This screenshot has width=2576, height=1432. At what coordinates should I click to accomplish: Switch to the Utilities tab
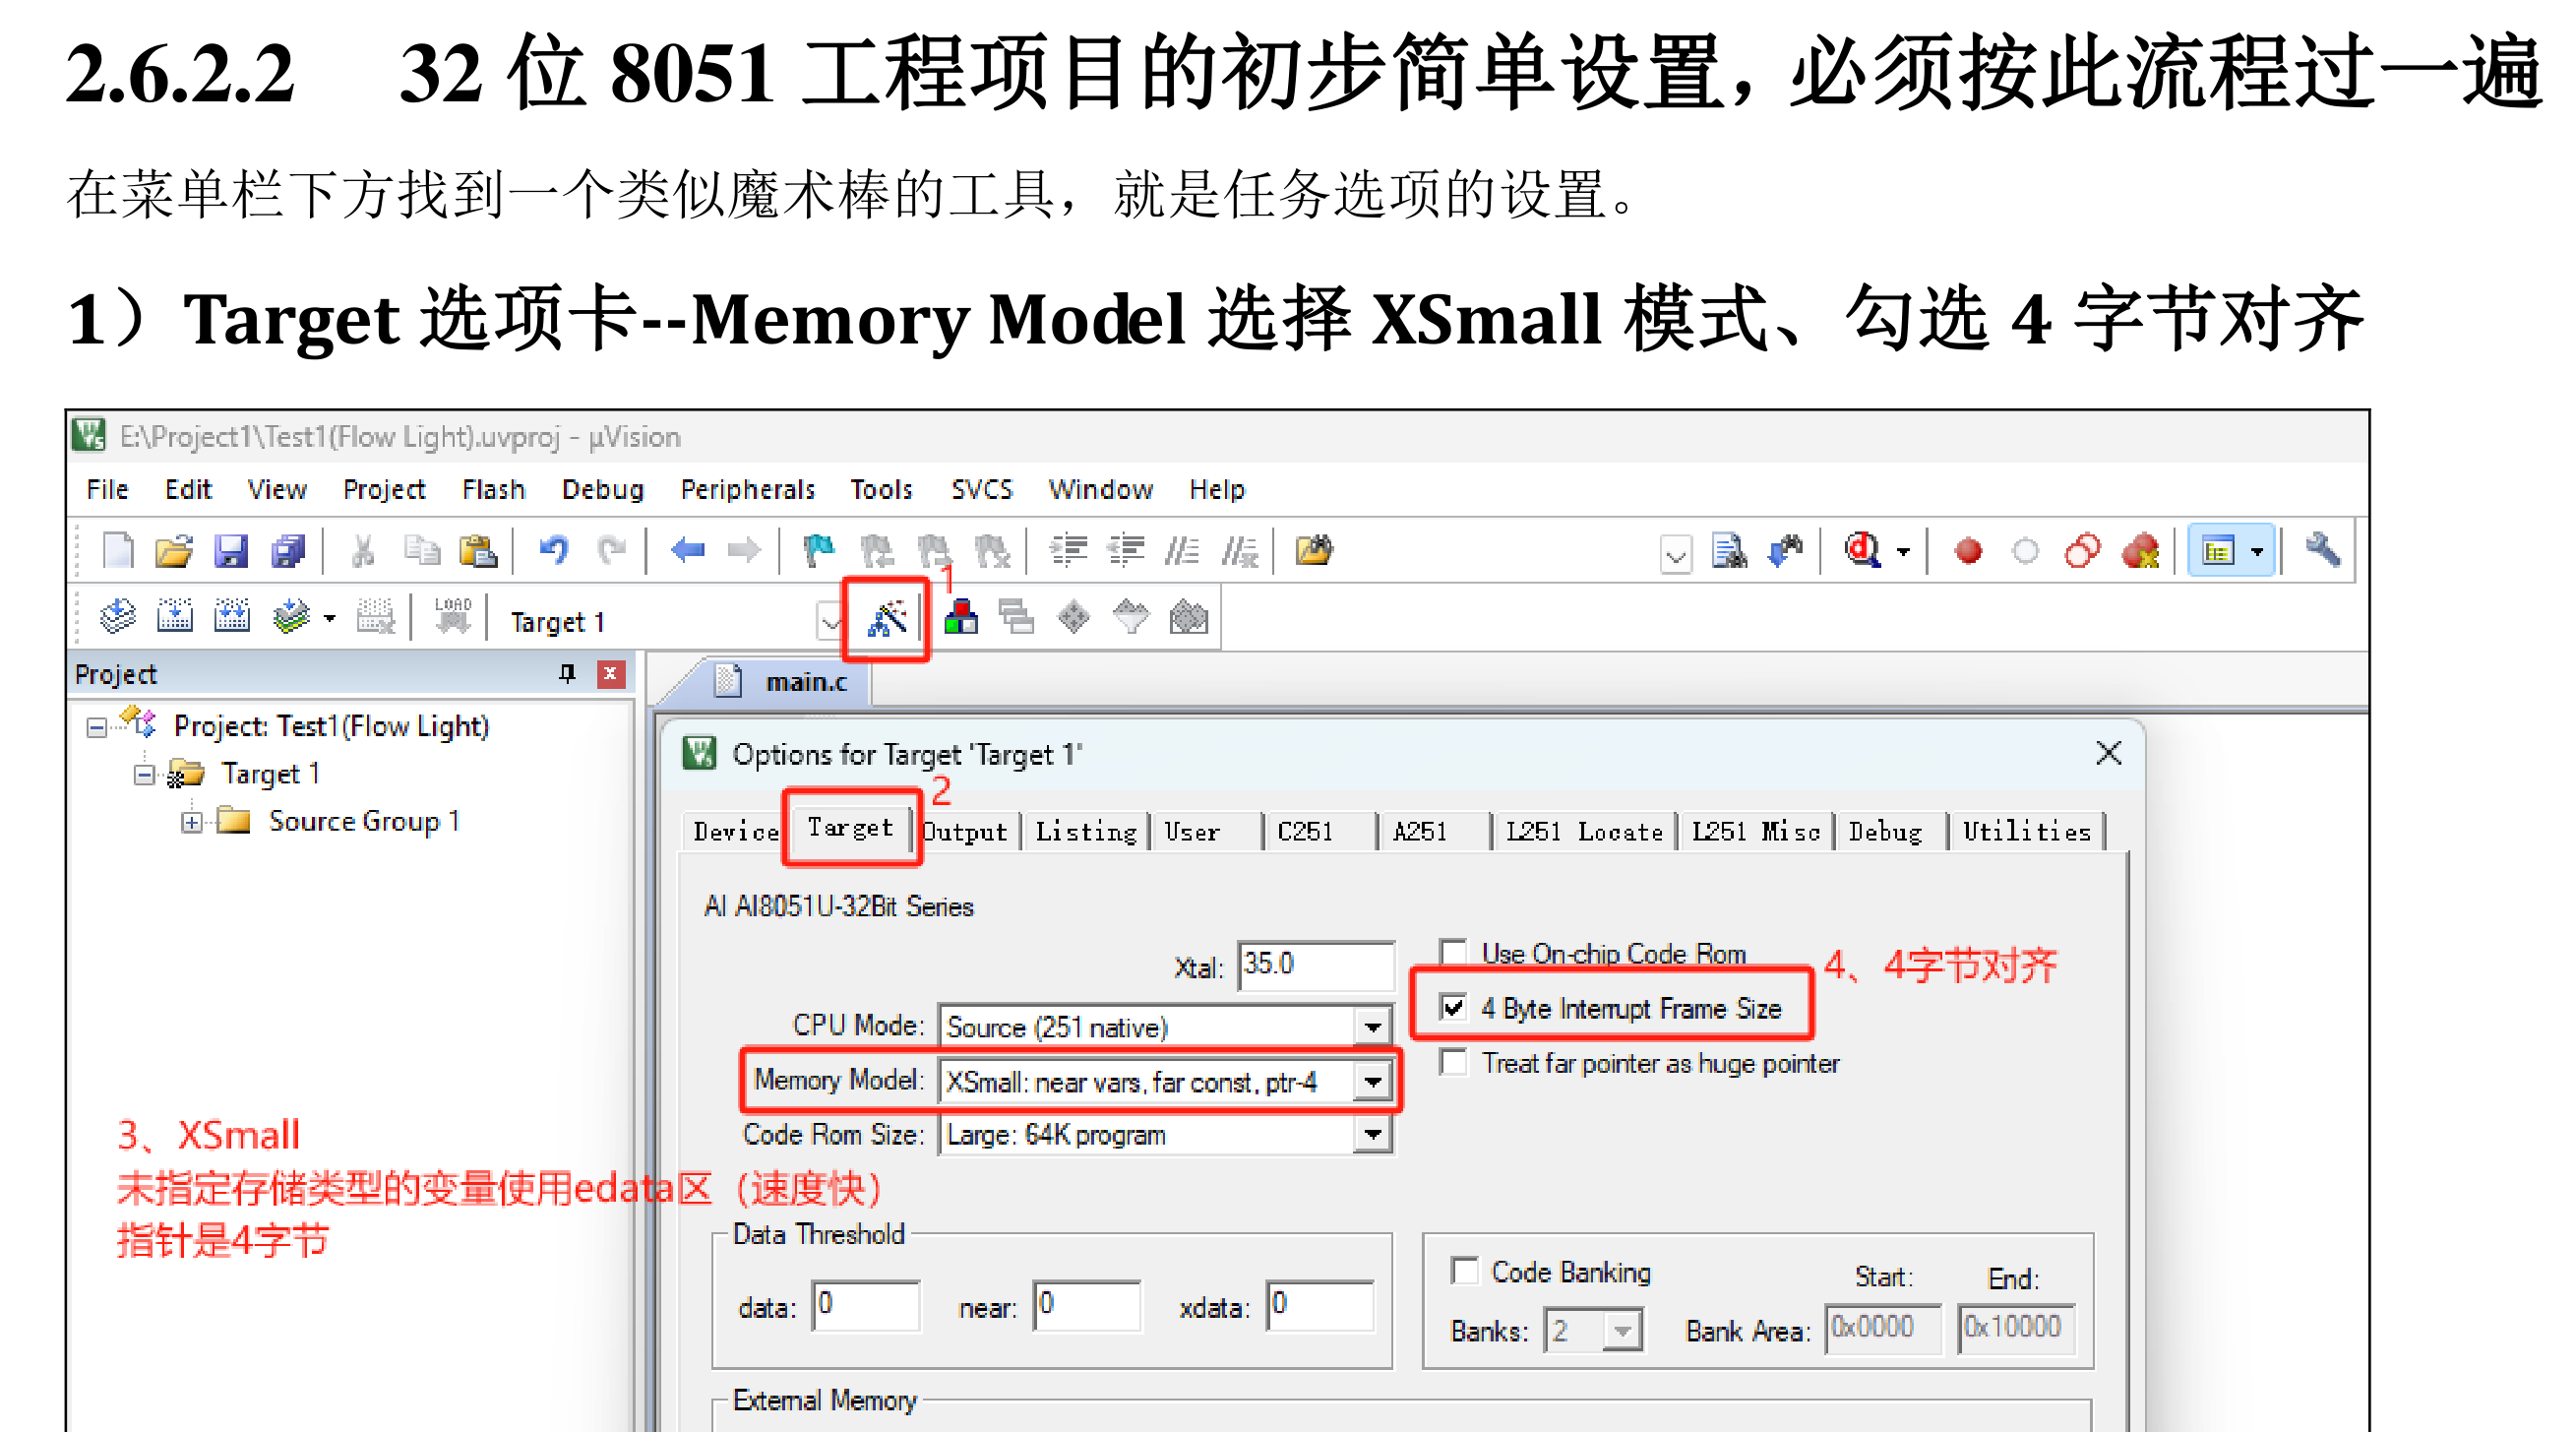[x=2027, y=831]
